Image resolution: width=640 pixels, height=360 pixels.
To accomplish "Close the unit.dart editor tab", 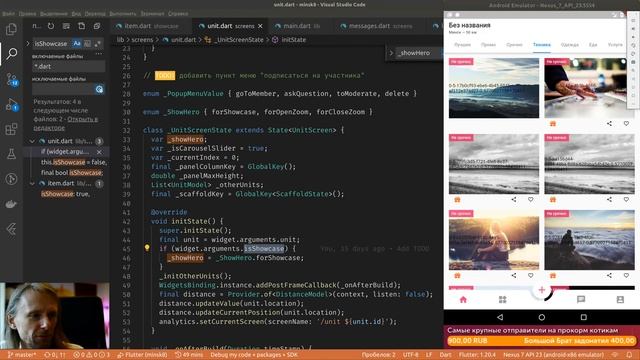I will 260,26.
